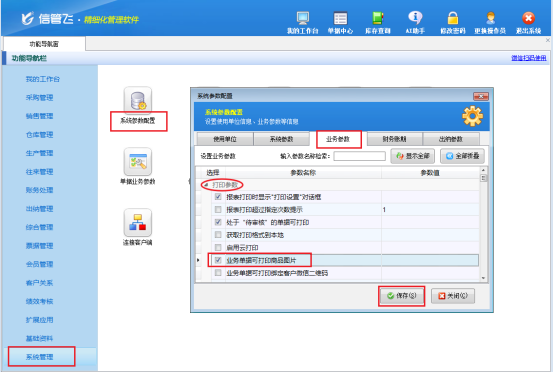Image resolution: width=553 pixels, height=372 pixels.
Task: Switch to the 财务账期 tab
Action: (394, 139)
